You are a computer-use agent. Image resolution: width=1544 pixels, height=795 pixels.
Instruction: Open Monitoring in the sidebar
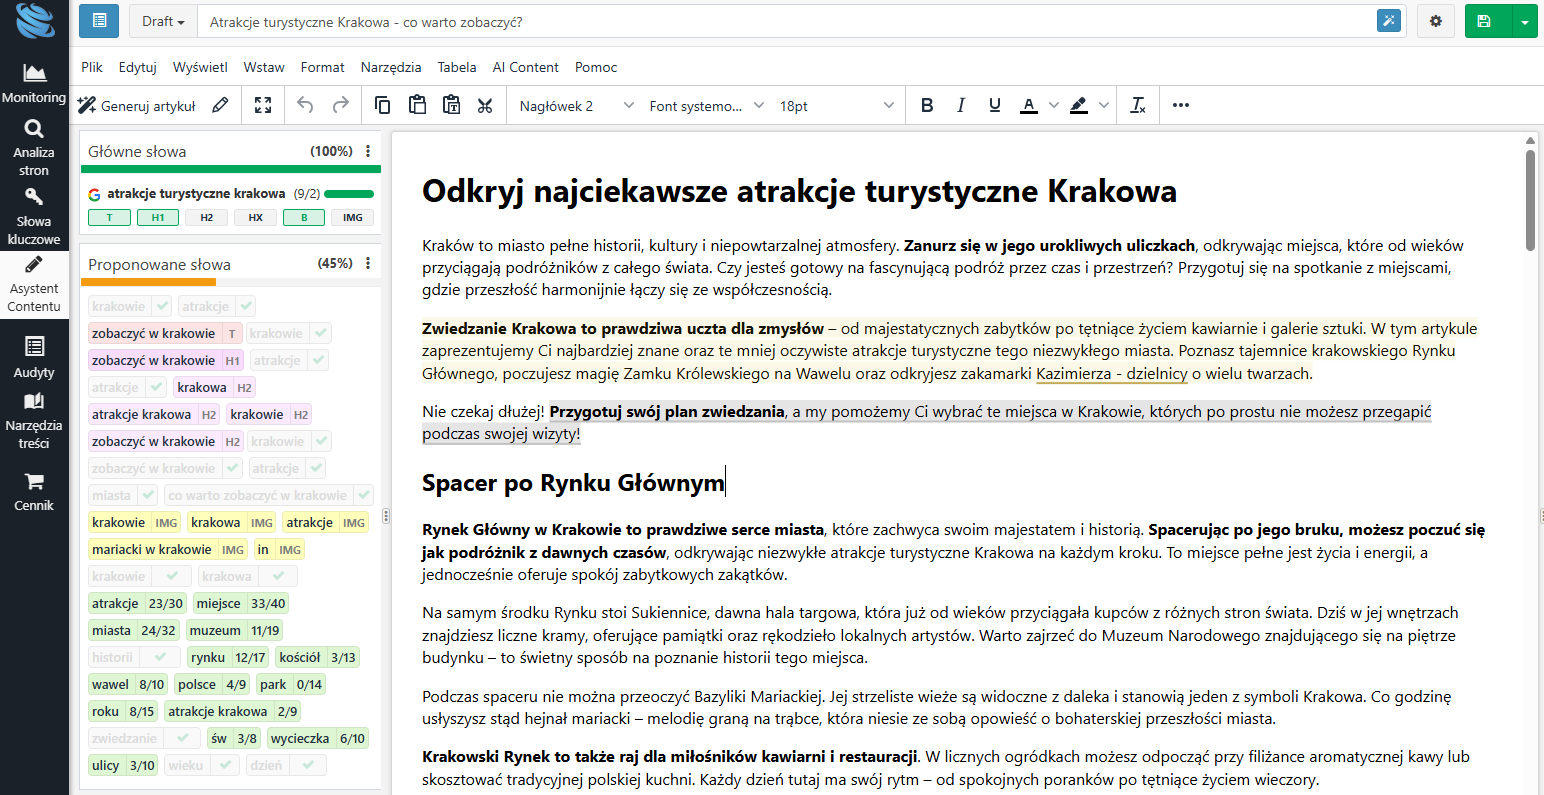pos(34,83)
